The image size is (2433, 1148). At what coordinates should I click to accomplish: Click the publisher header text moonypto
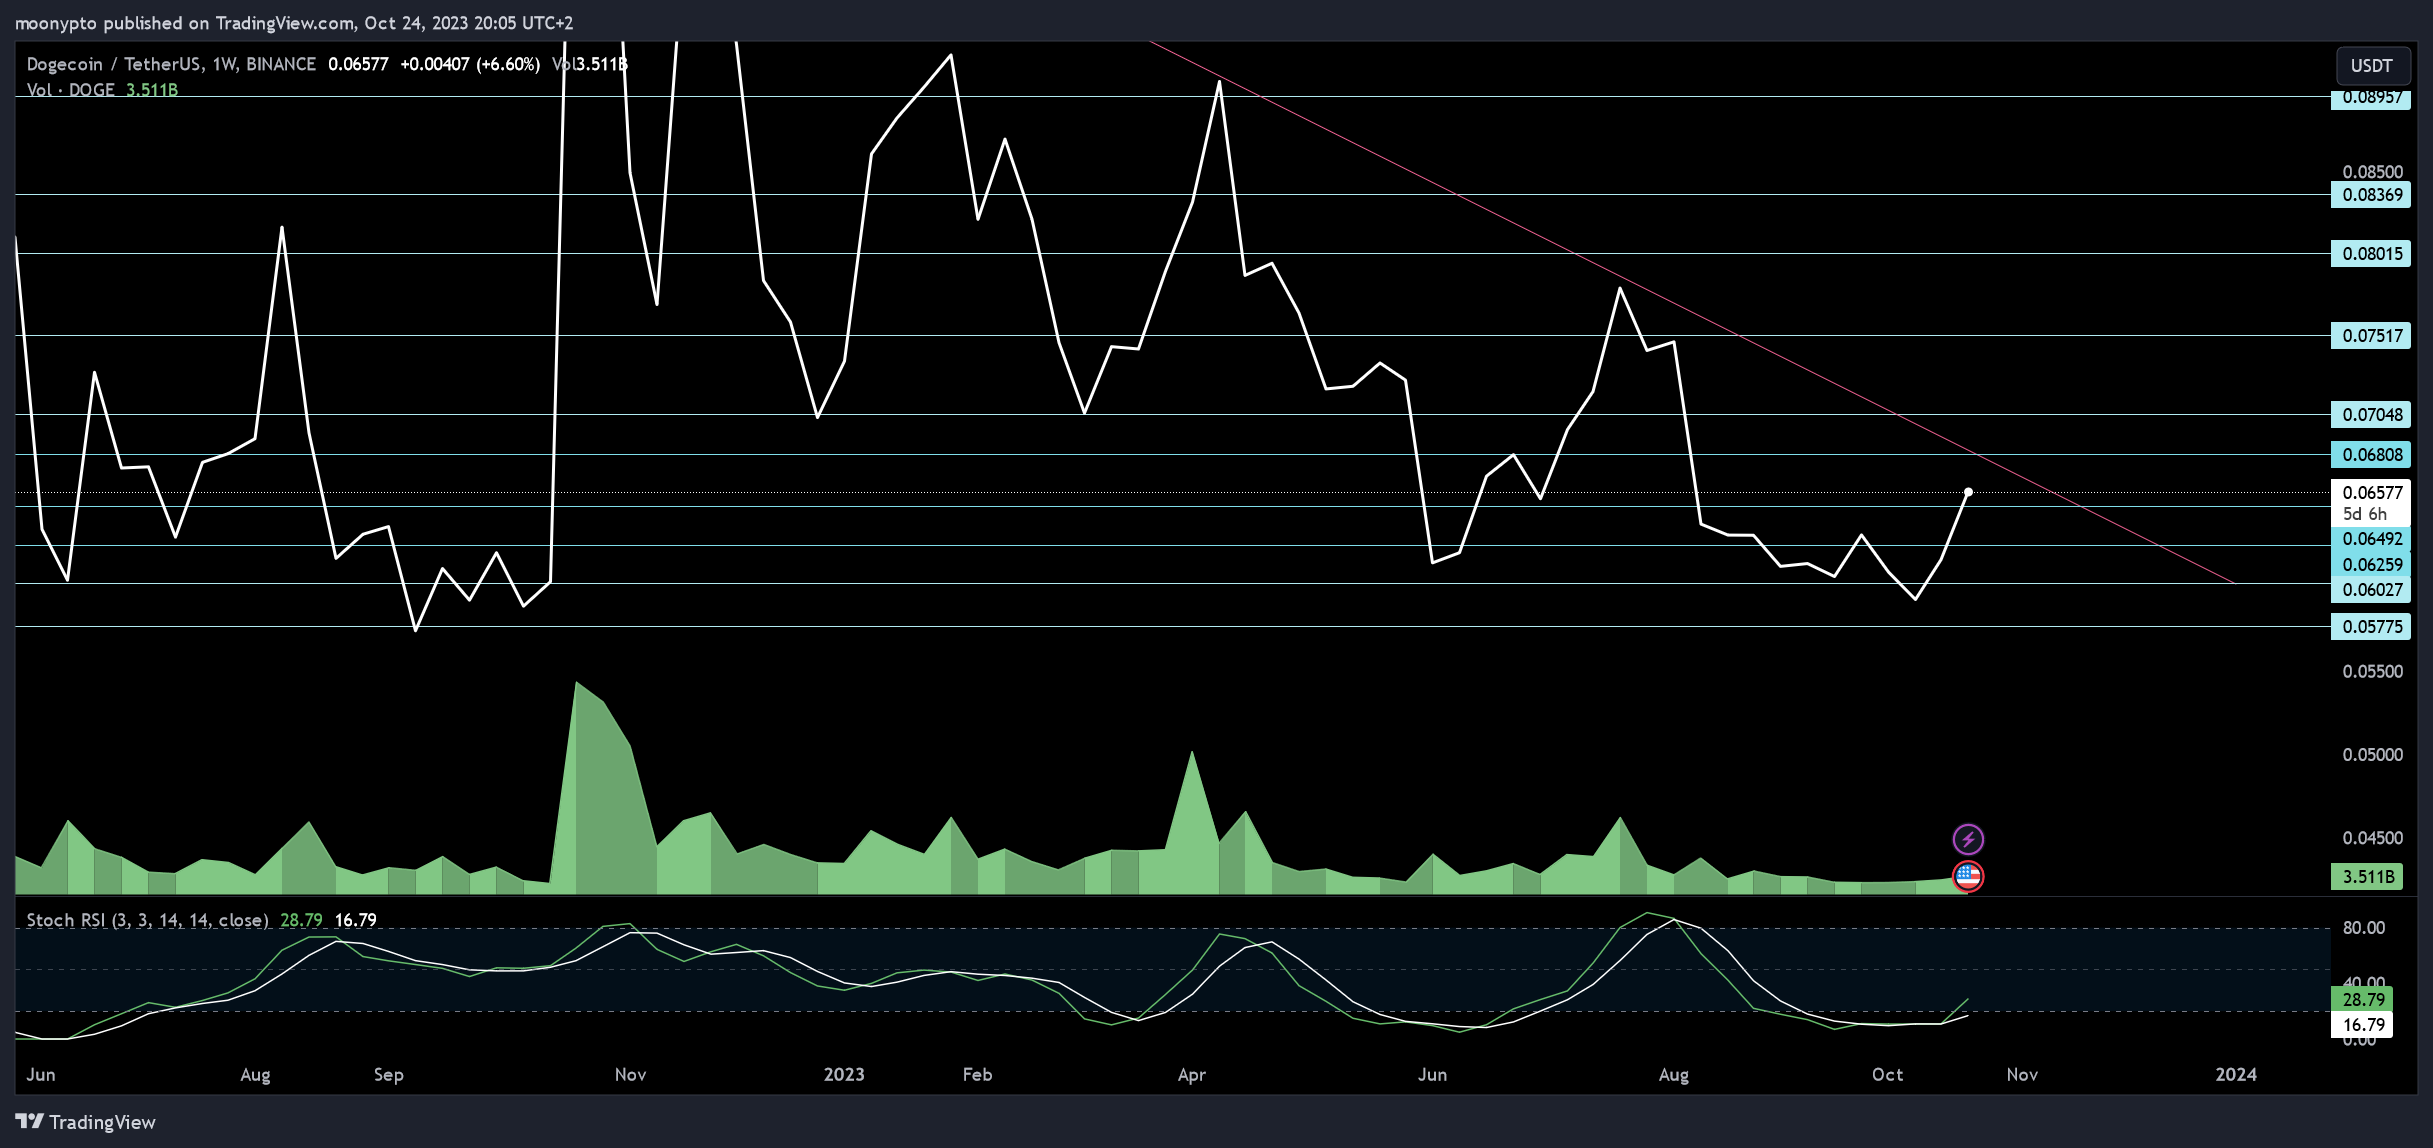[x=57, y=23]
